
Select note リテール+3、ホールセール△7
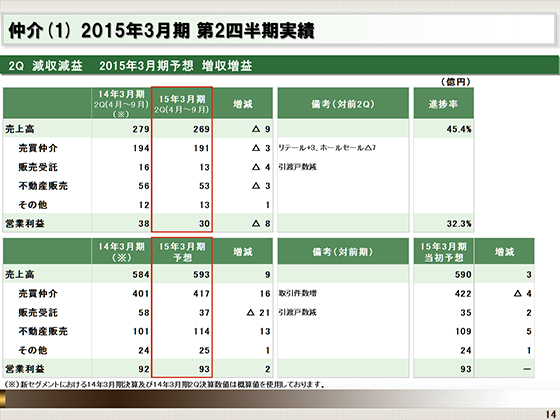pyautogui.click(x=327, y=148)
